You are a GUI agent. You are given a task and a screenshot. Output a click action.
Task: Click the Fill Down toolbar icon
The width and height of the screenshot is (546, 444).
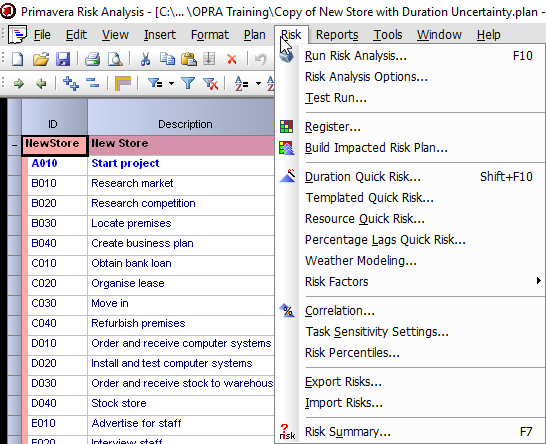coord(209,59)
